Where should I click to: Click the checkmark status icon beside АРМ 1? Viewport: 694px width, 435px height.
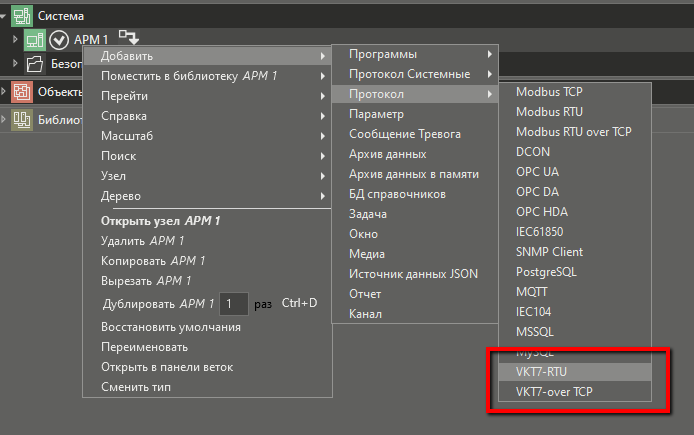(58, 40)
